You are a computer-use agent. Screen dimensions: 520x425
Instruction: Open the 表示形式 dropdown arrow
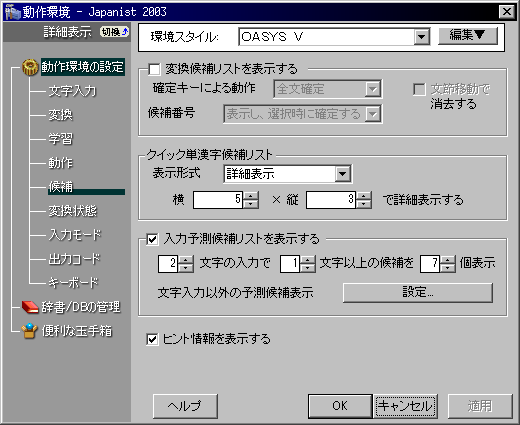click(342, 174)
